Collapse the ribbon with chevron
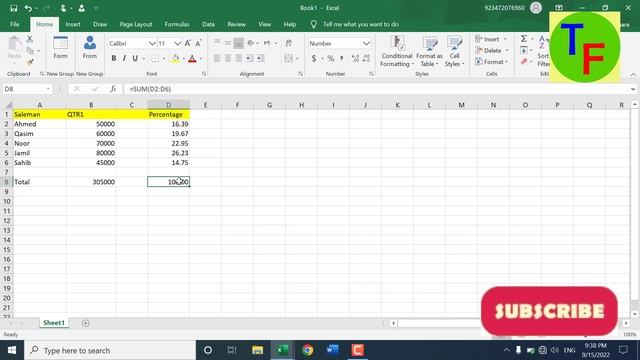The width and height of the screenshot is (640, 360). tap(633, 74)
